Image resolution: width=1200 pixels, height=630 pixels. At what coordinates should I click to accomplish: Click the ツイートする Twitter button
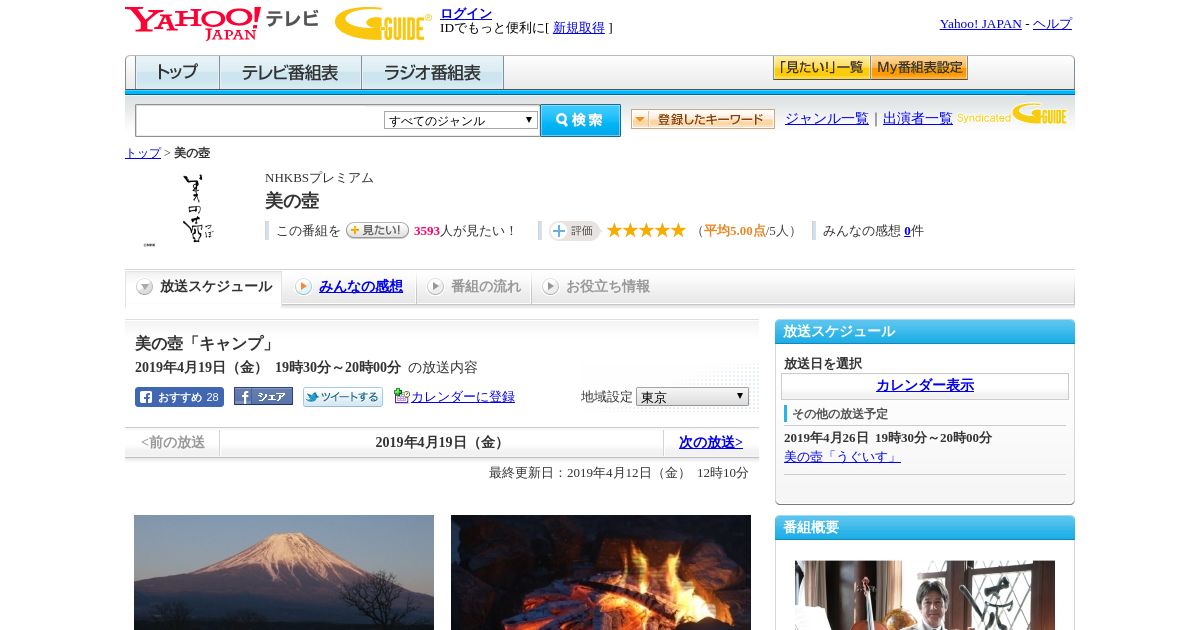tap(343, 397)
